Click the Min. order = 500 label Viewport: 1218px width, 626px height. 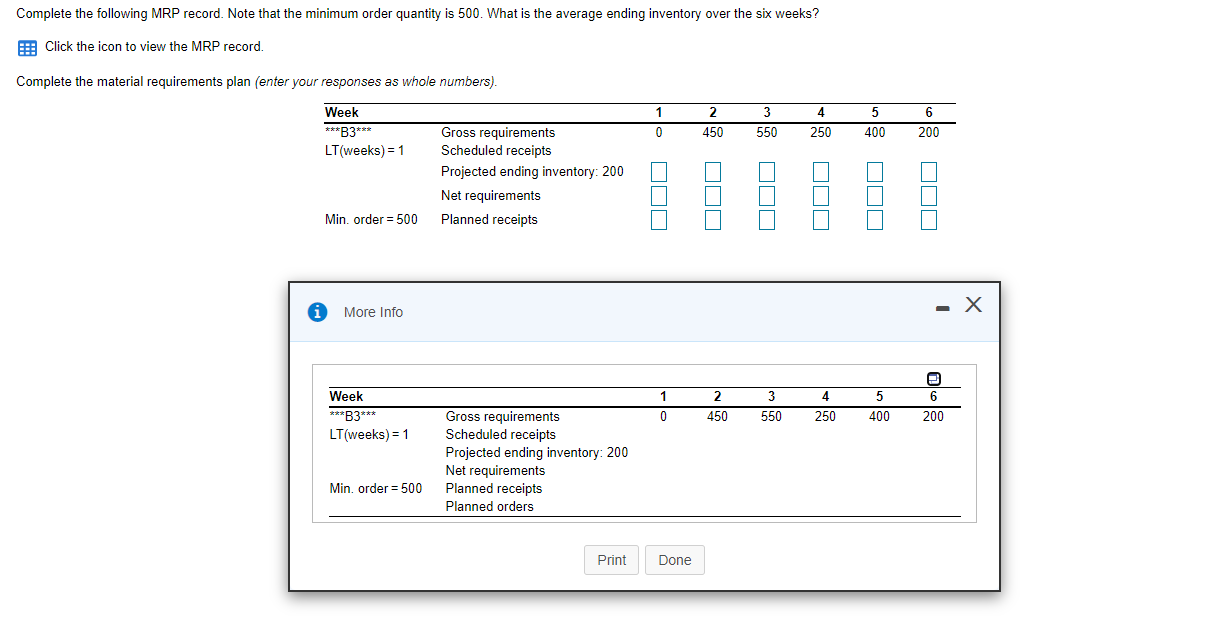point(370,219)
